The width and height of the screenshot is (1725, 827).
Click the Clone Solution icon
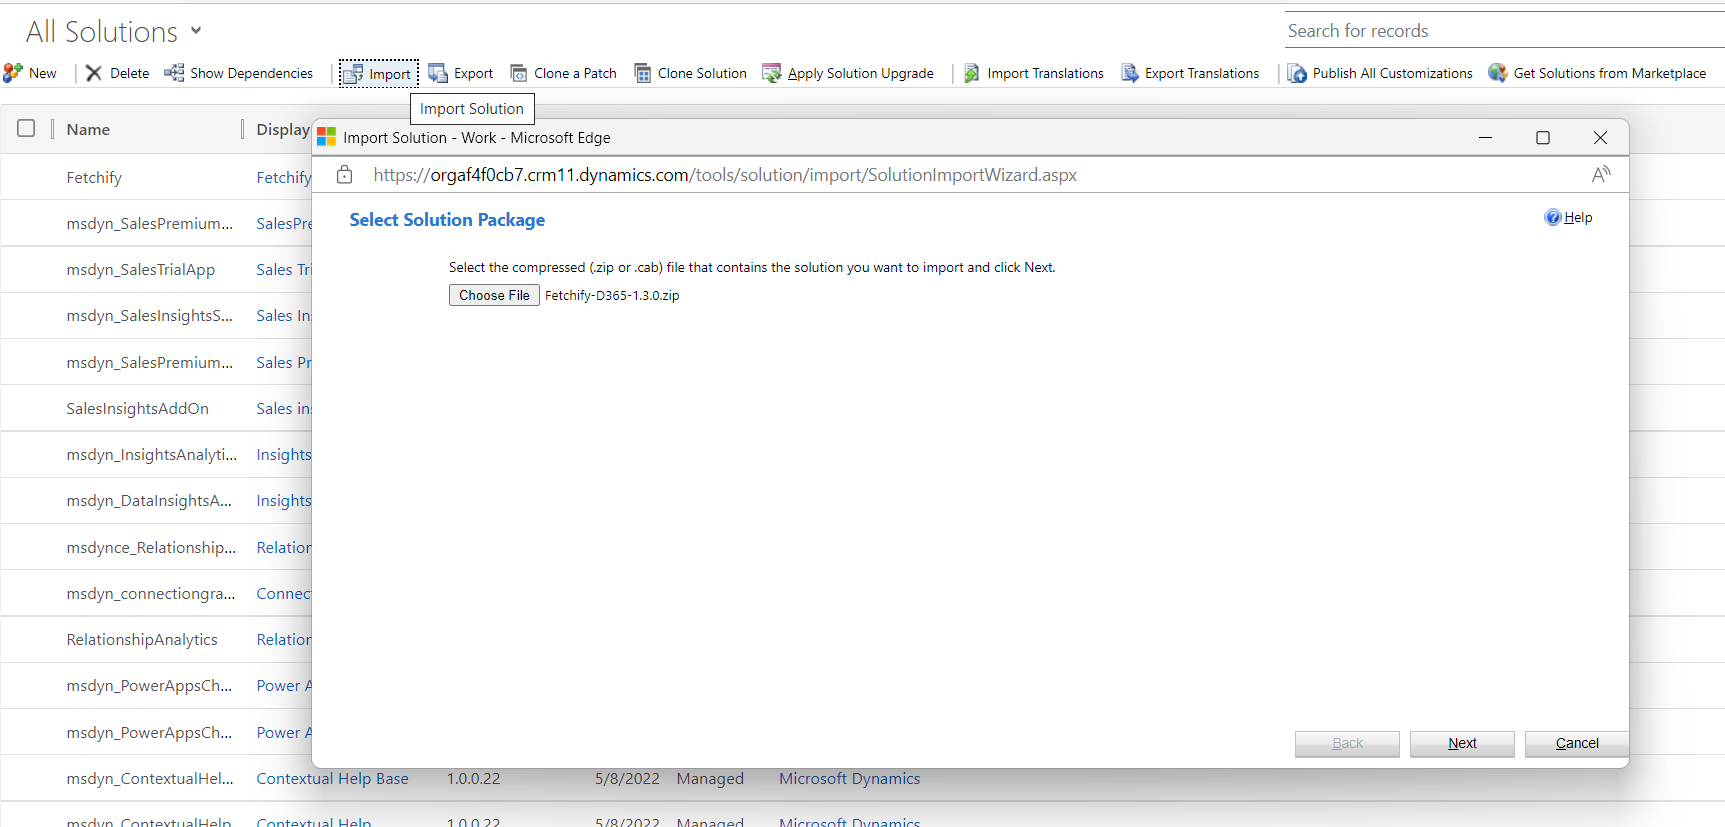pyautogui.click(x=643, y=73)
